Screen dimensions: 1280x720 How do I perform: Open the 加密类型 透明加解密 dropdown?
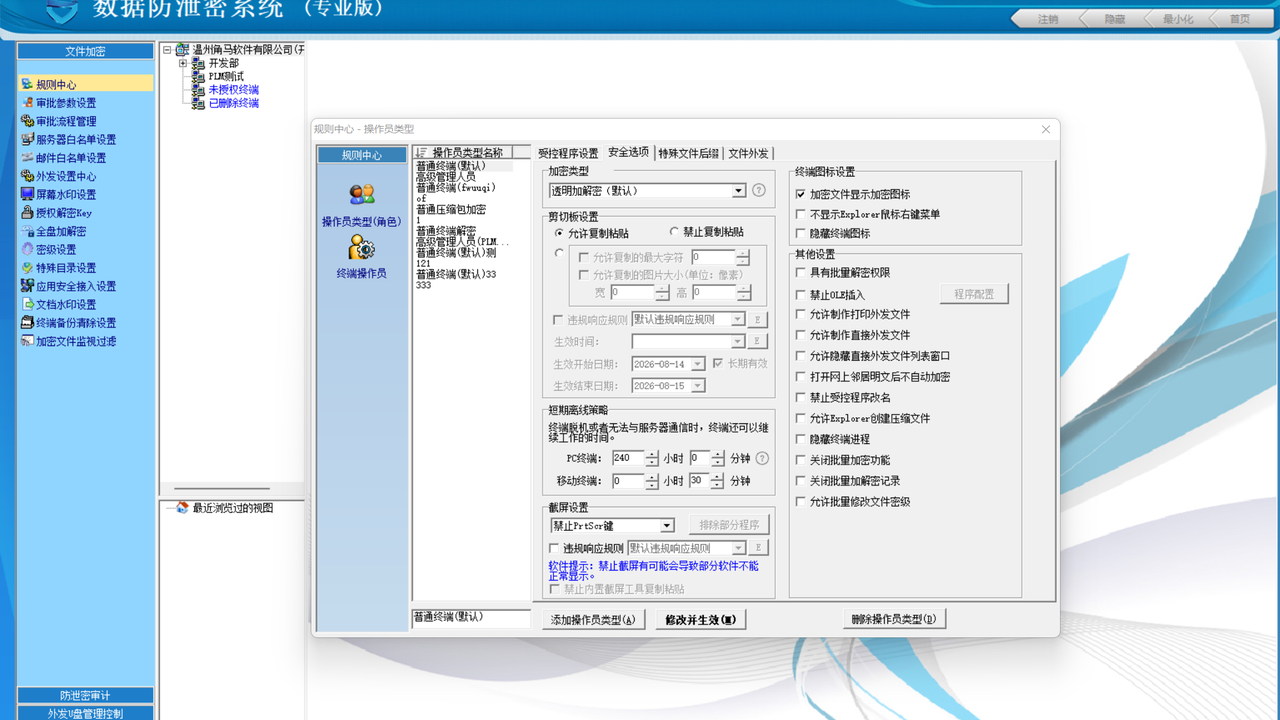[x=739, y=190]
